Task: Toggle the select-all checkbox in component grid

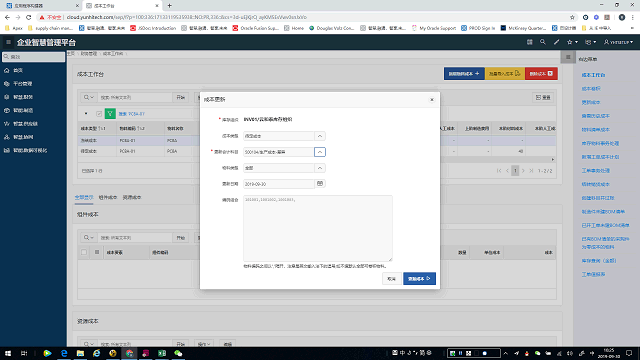Action: pyautogui.click(x=84, y=252)
